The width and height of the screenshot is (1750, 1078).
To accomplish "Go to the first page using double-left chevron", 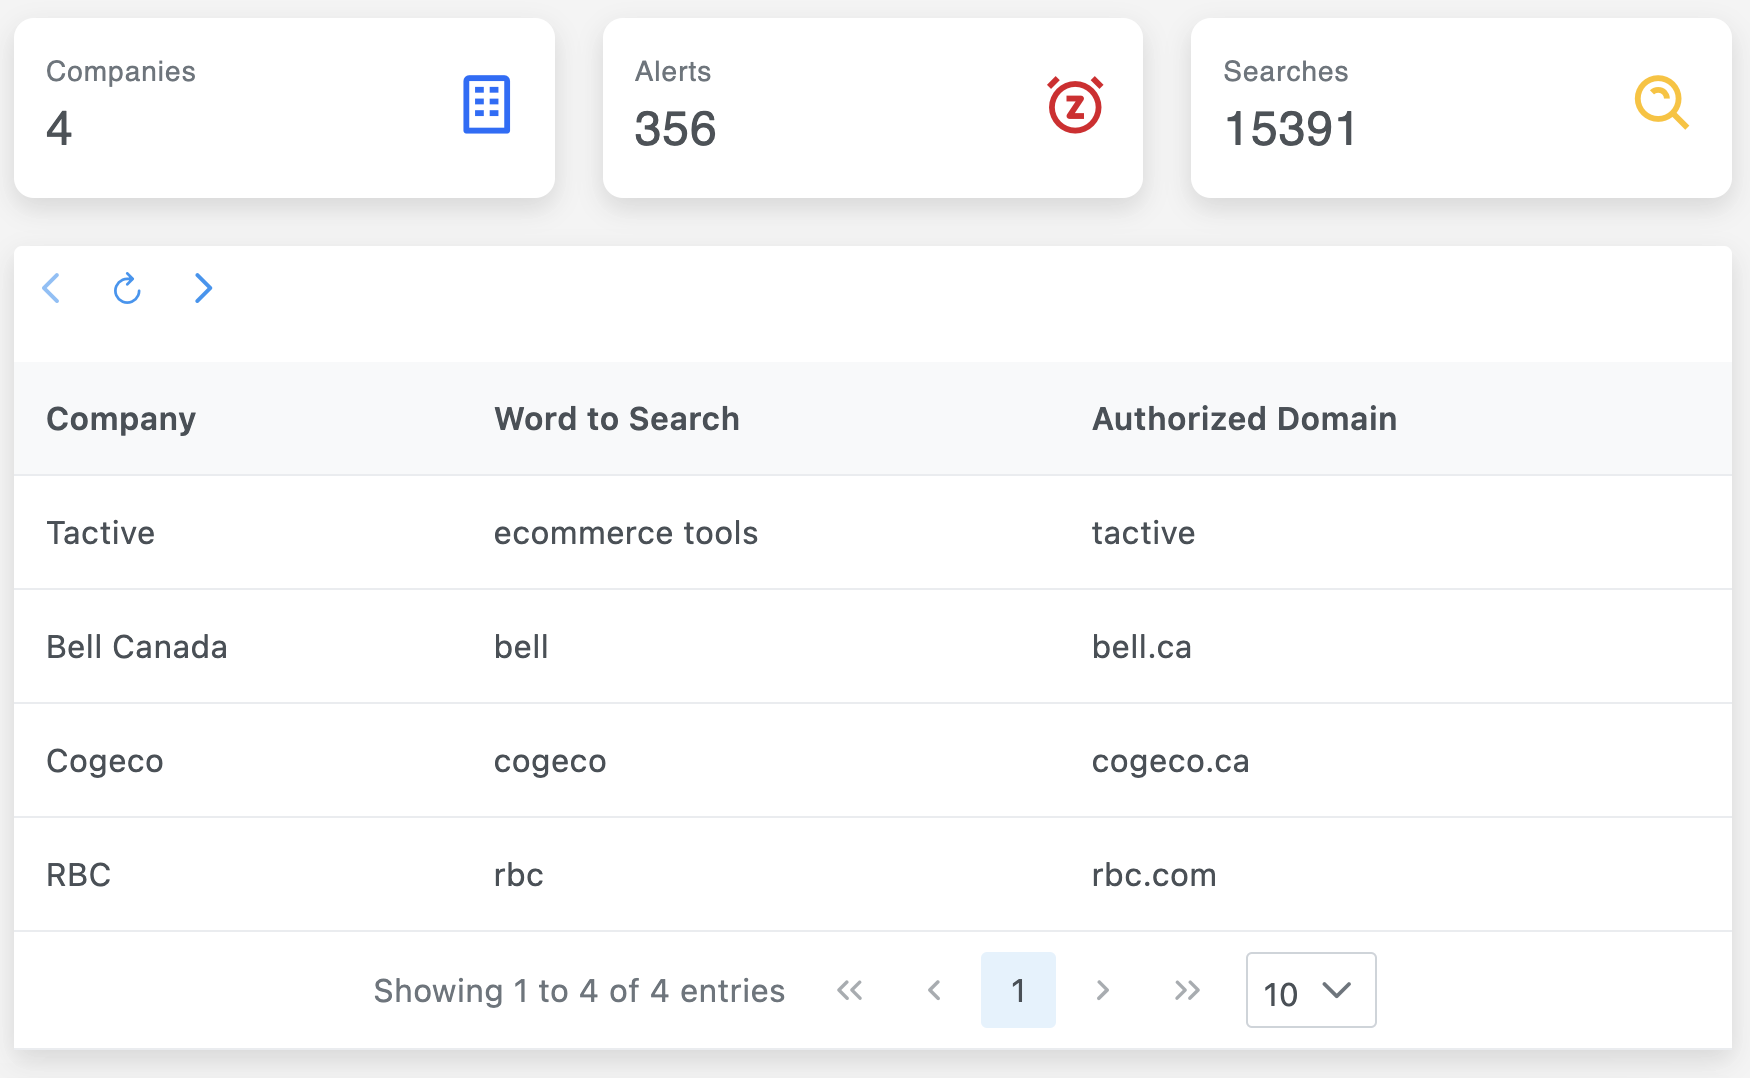I will point(850,991).
